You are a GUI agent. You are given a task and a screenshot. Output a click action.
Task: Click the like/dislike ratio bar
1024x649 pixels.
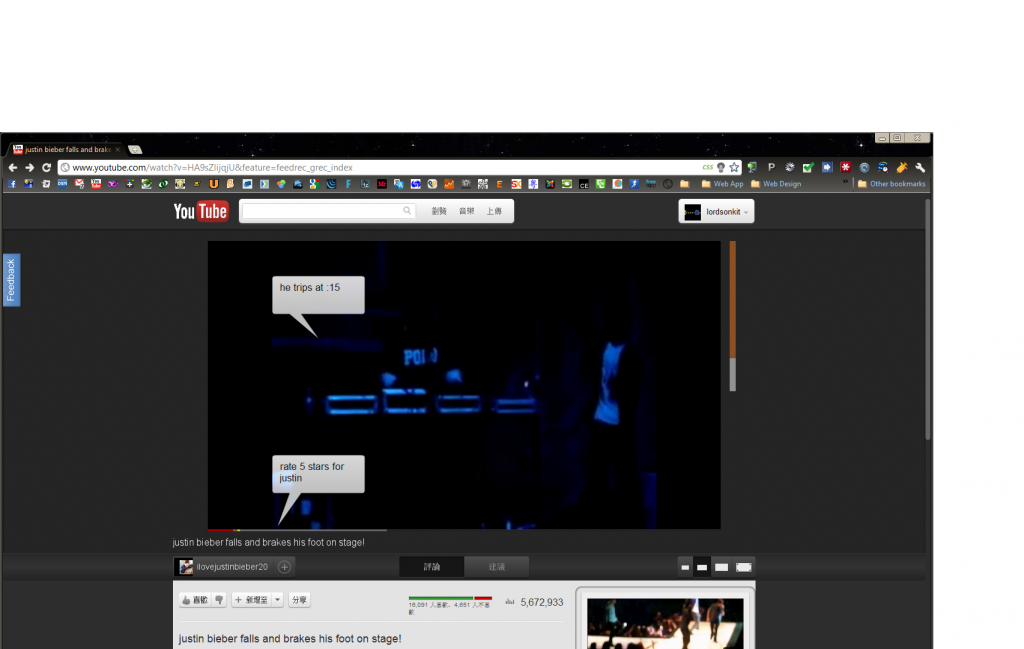(450, 598)
